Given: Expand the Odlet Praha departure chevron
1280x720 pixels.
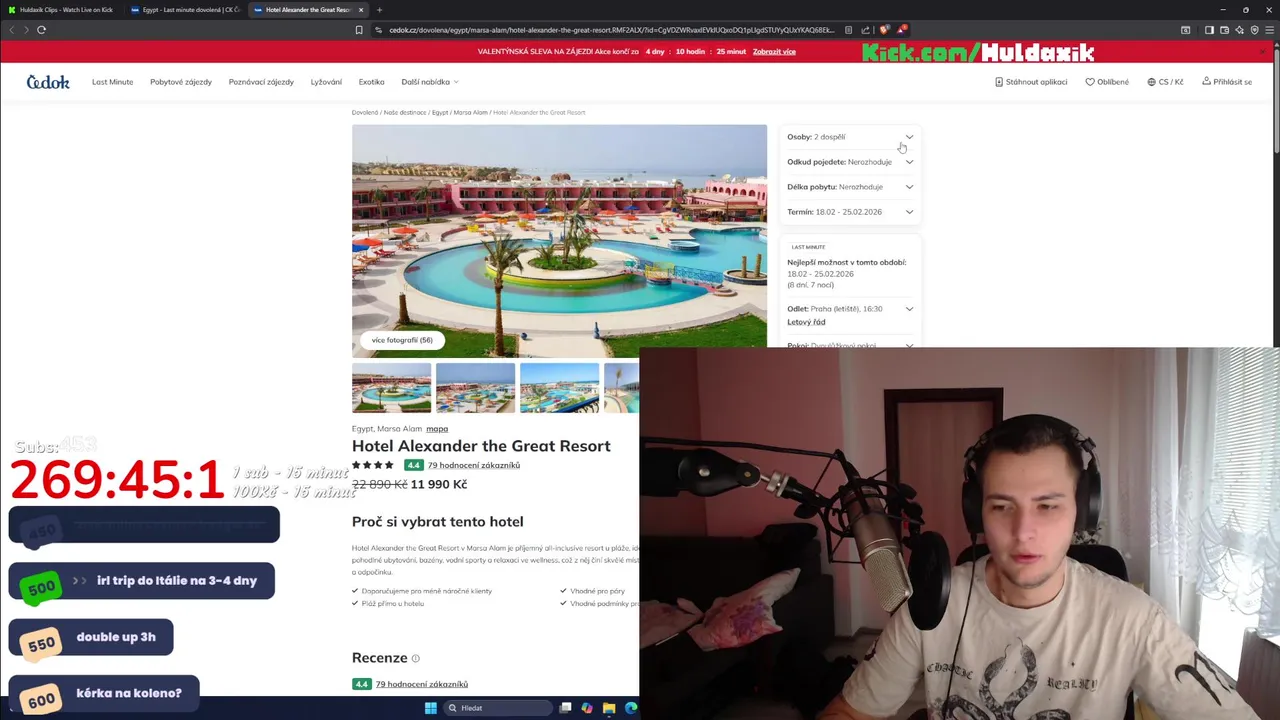Looking at the screenshot, I should click(x=909, y=309).
